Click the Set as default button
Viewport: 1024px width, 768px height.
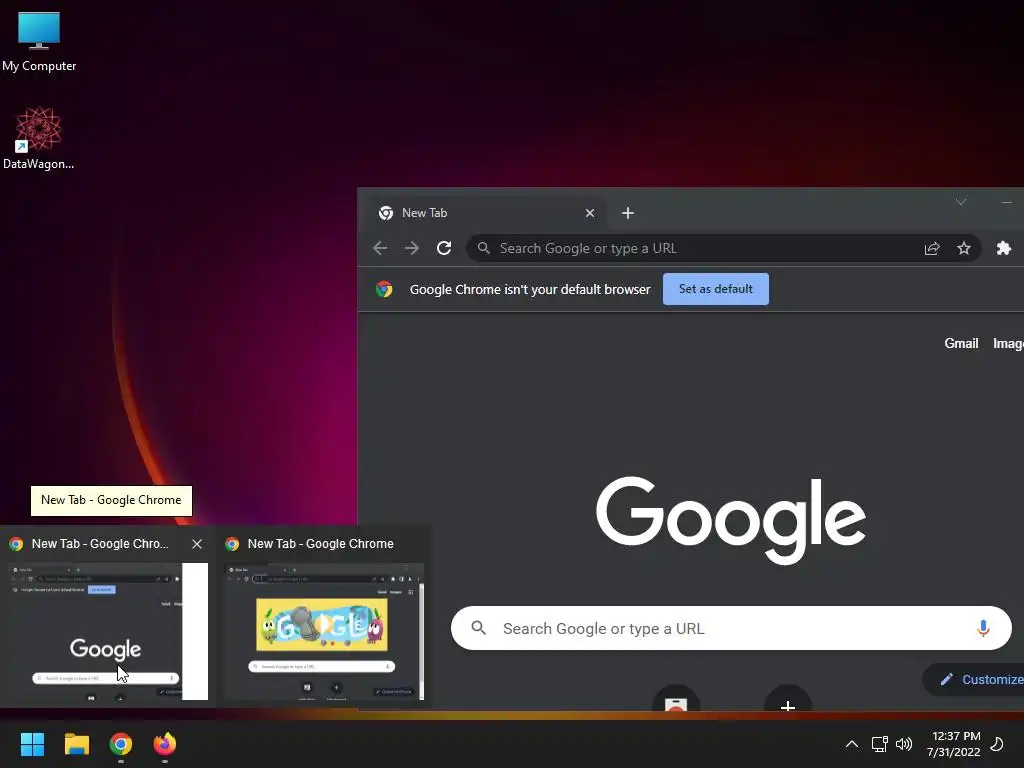716,289
